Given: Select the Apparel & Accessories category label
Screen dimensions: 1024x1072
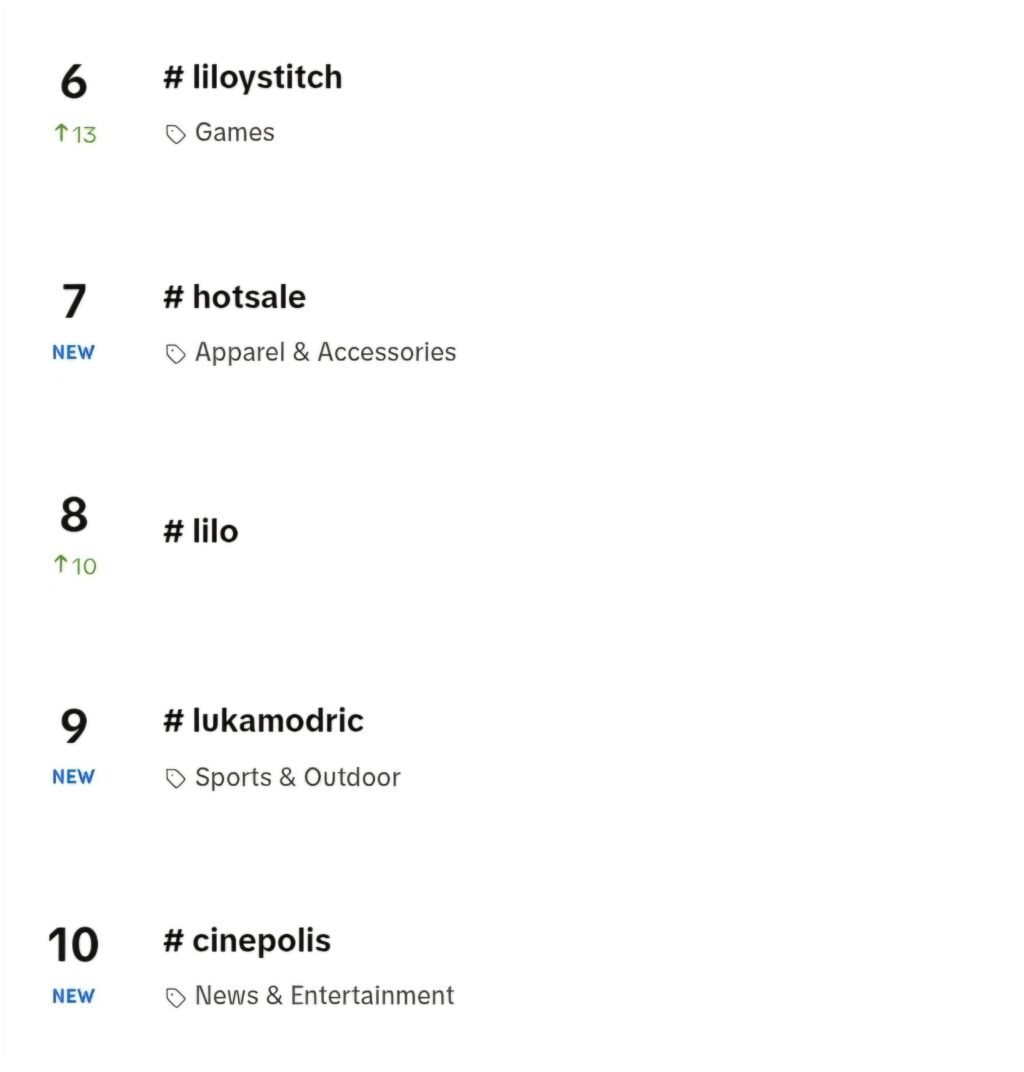Looking at the screenshot, I should 325,352.
